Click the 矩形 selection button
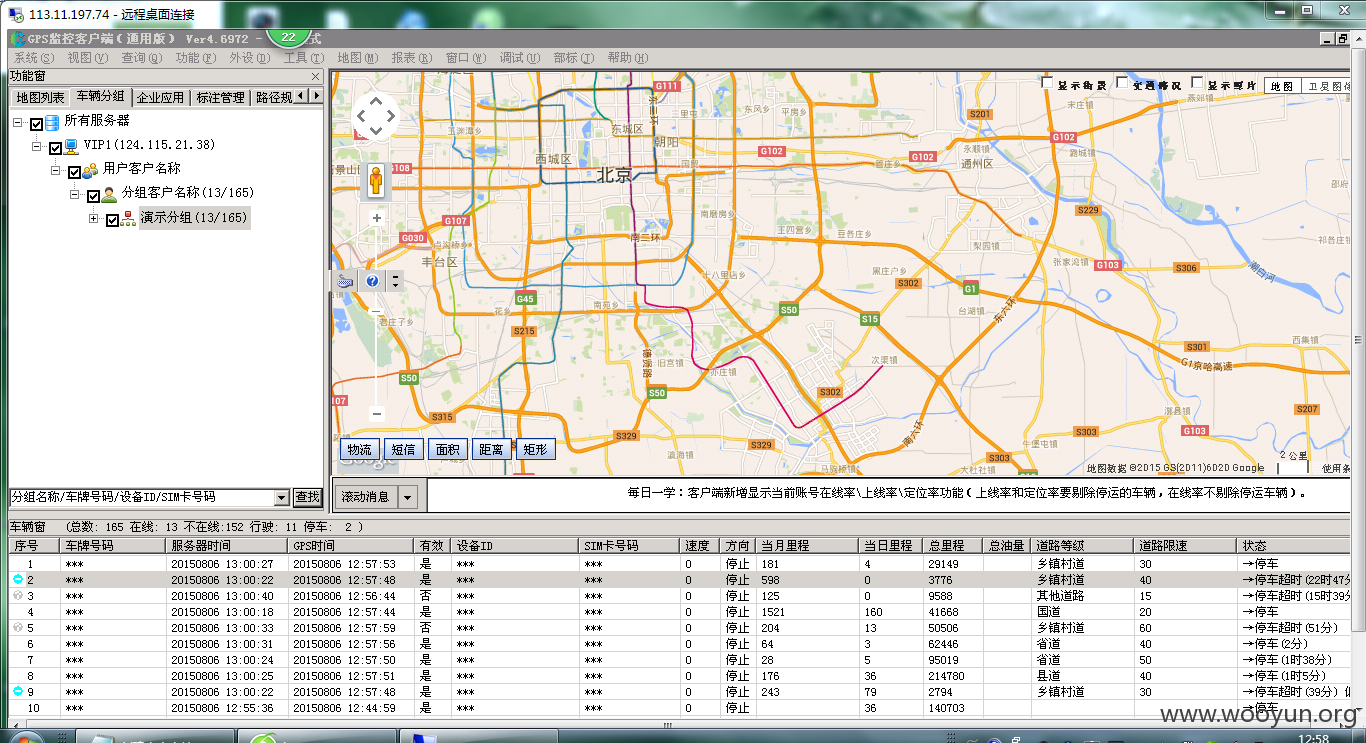The width and height of the screenshot is (1366, 743). click(535, 449)
